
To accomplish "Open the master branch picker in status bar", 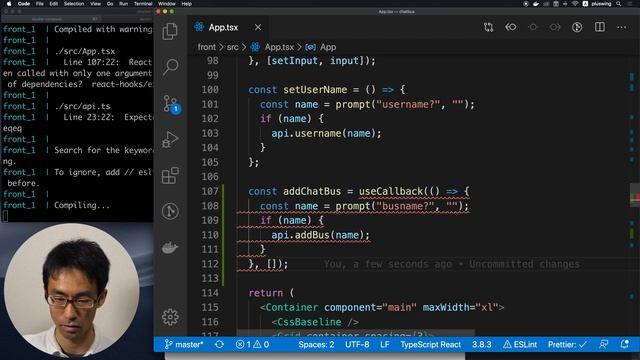I will click(184, 344).
